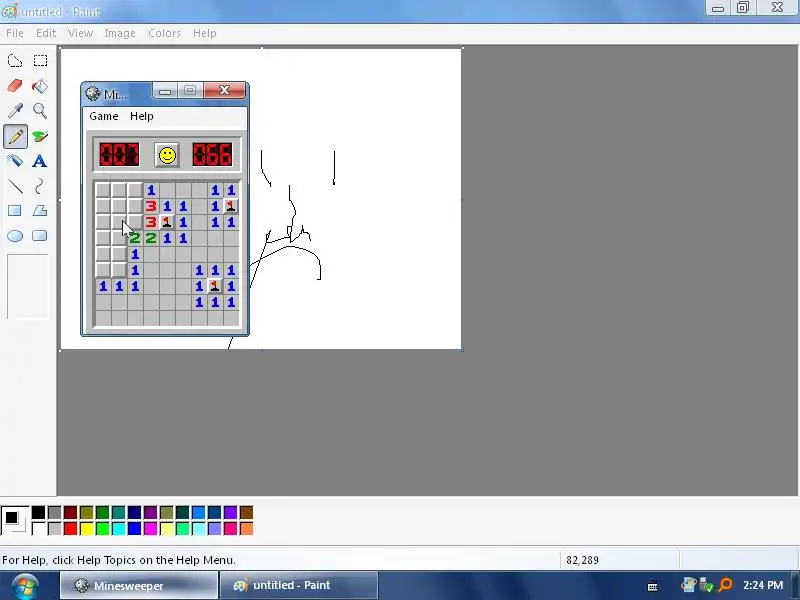800x600 pixels.
Task: Select the Magnifier tool
Action: pyautogui.click(x=40, y=111)
